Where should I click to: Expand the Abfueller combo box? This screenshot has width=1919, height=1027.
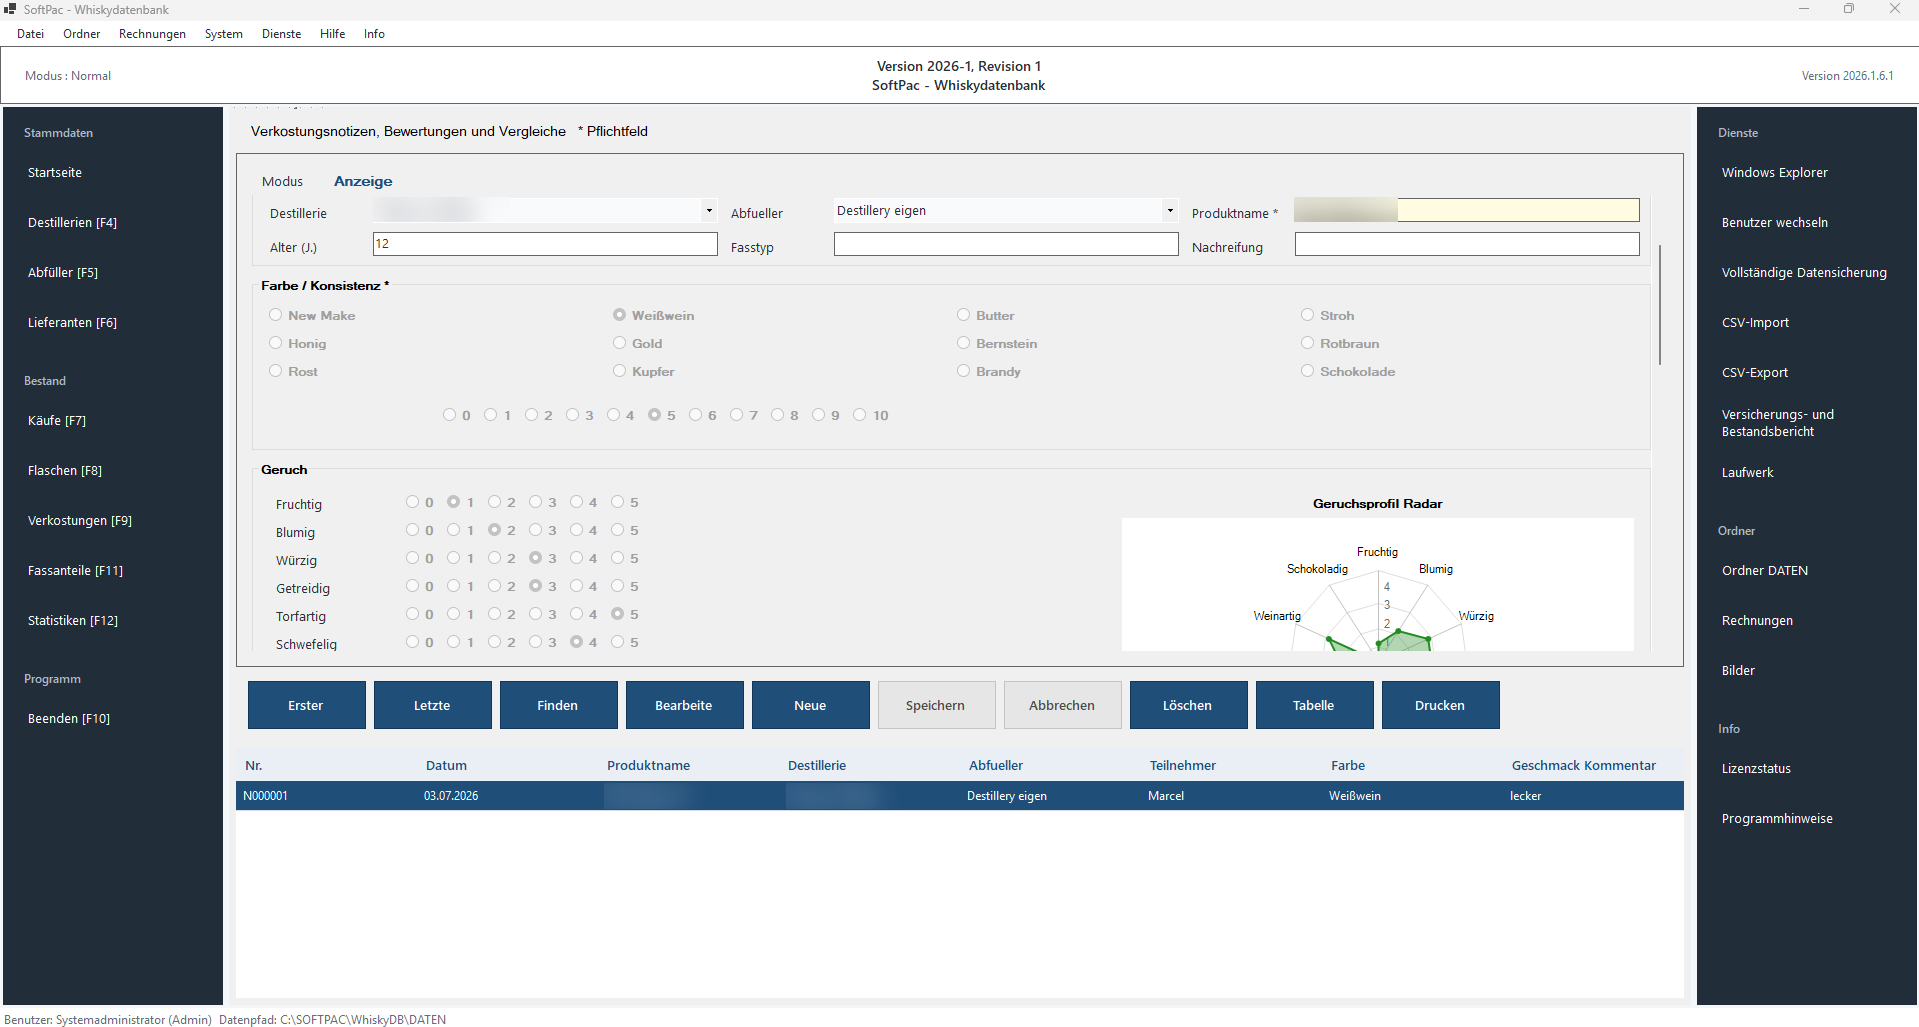click(1170, 211)
